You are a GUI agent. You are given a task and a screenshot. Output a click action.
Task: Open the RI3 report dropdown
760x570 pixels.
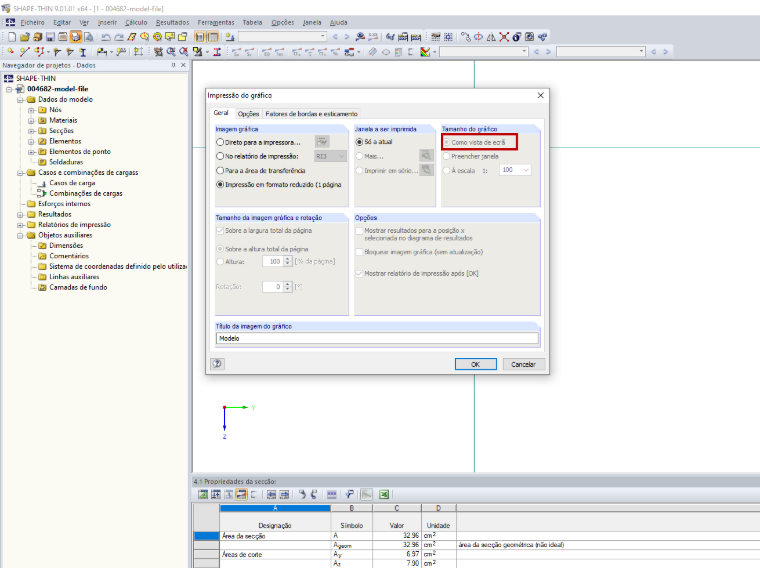[341, 156]
